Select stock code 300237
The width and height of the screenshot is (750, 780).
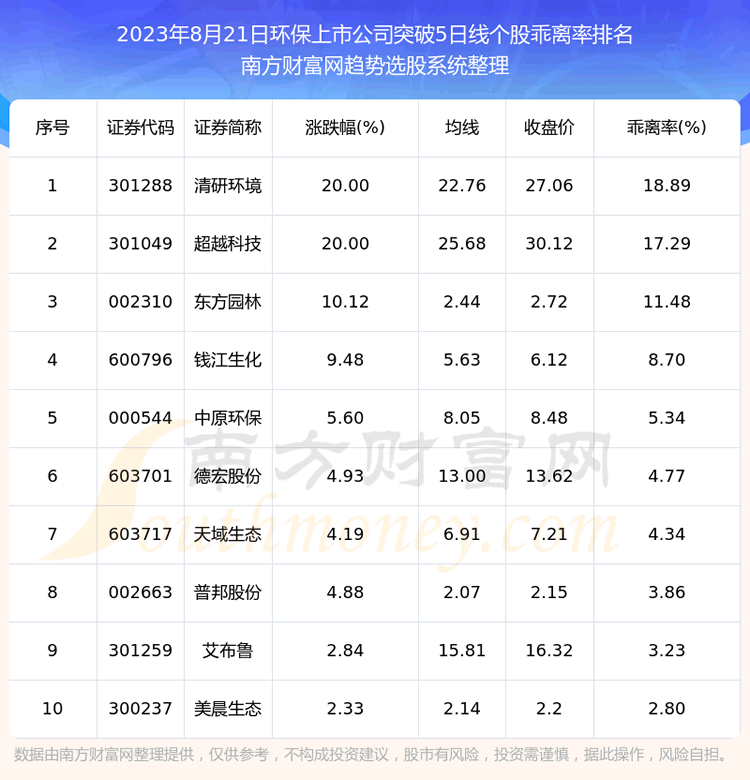(140, 708)
